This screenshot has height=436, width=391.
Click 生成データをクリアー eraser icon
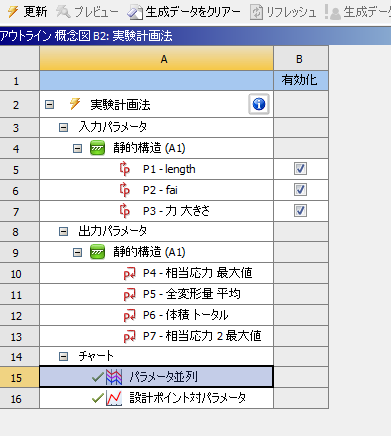click(x=135, y=12)
